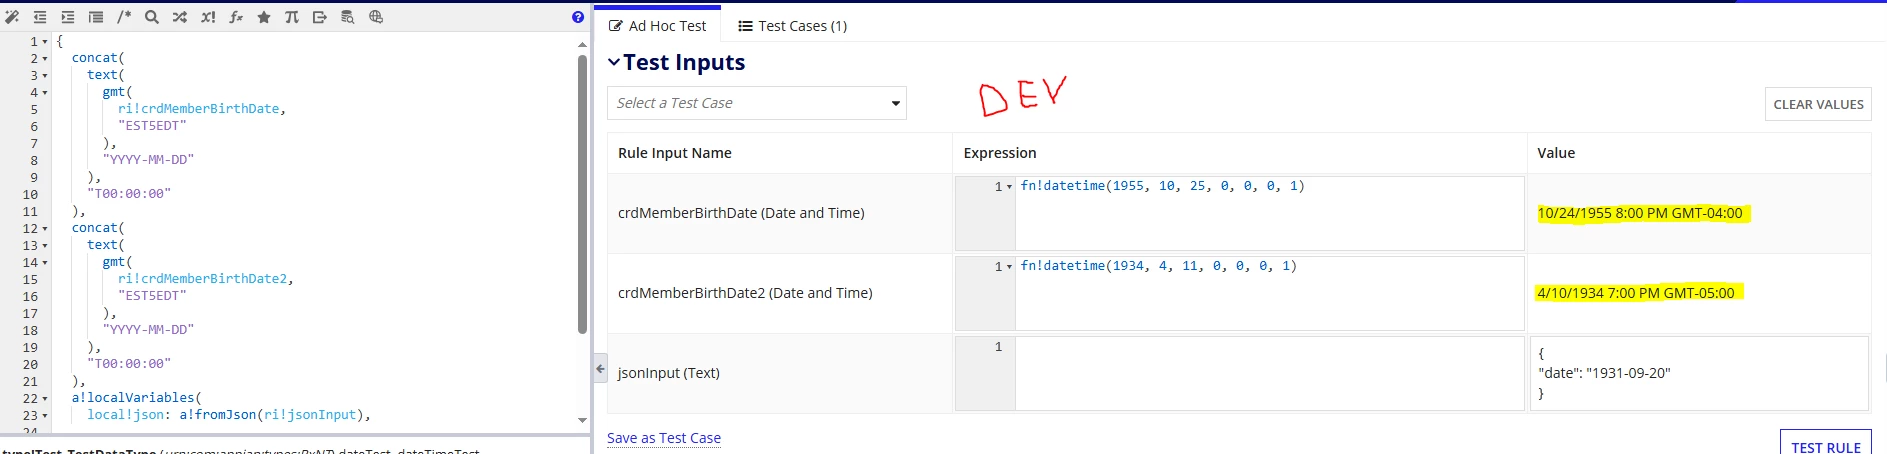Click the x! toolbar icon

208,17
